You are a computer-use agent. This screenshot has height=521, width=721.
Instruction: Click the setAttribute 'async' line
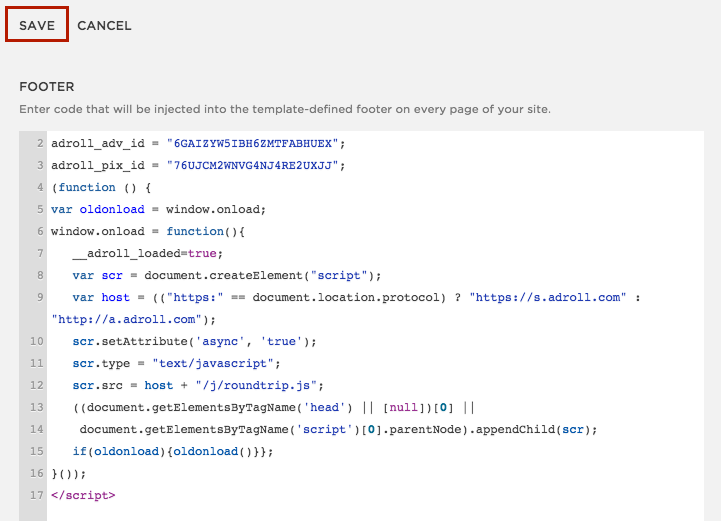point(195,342)
